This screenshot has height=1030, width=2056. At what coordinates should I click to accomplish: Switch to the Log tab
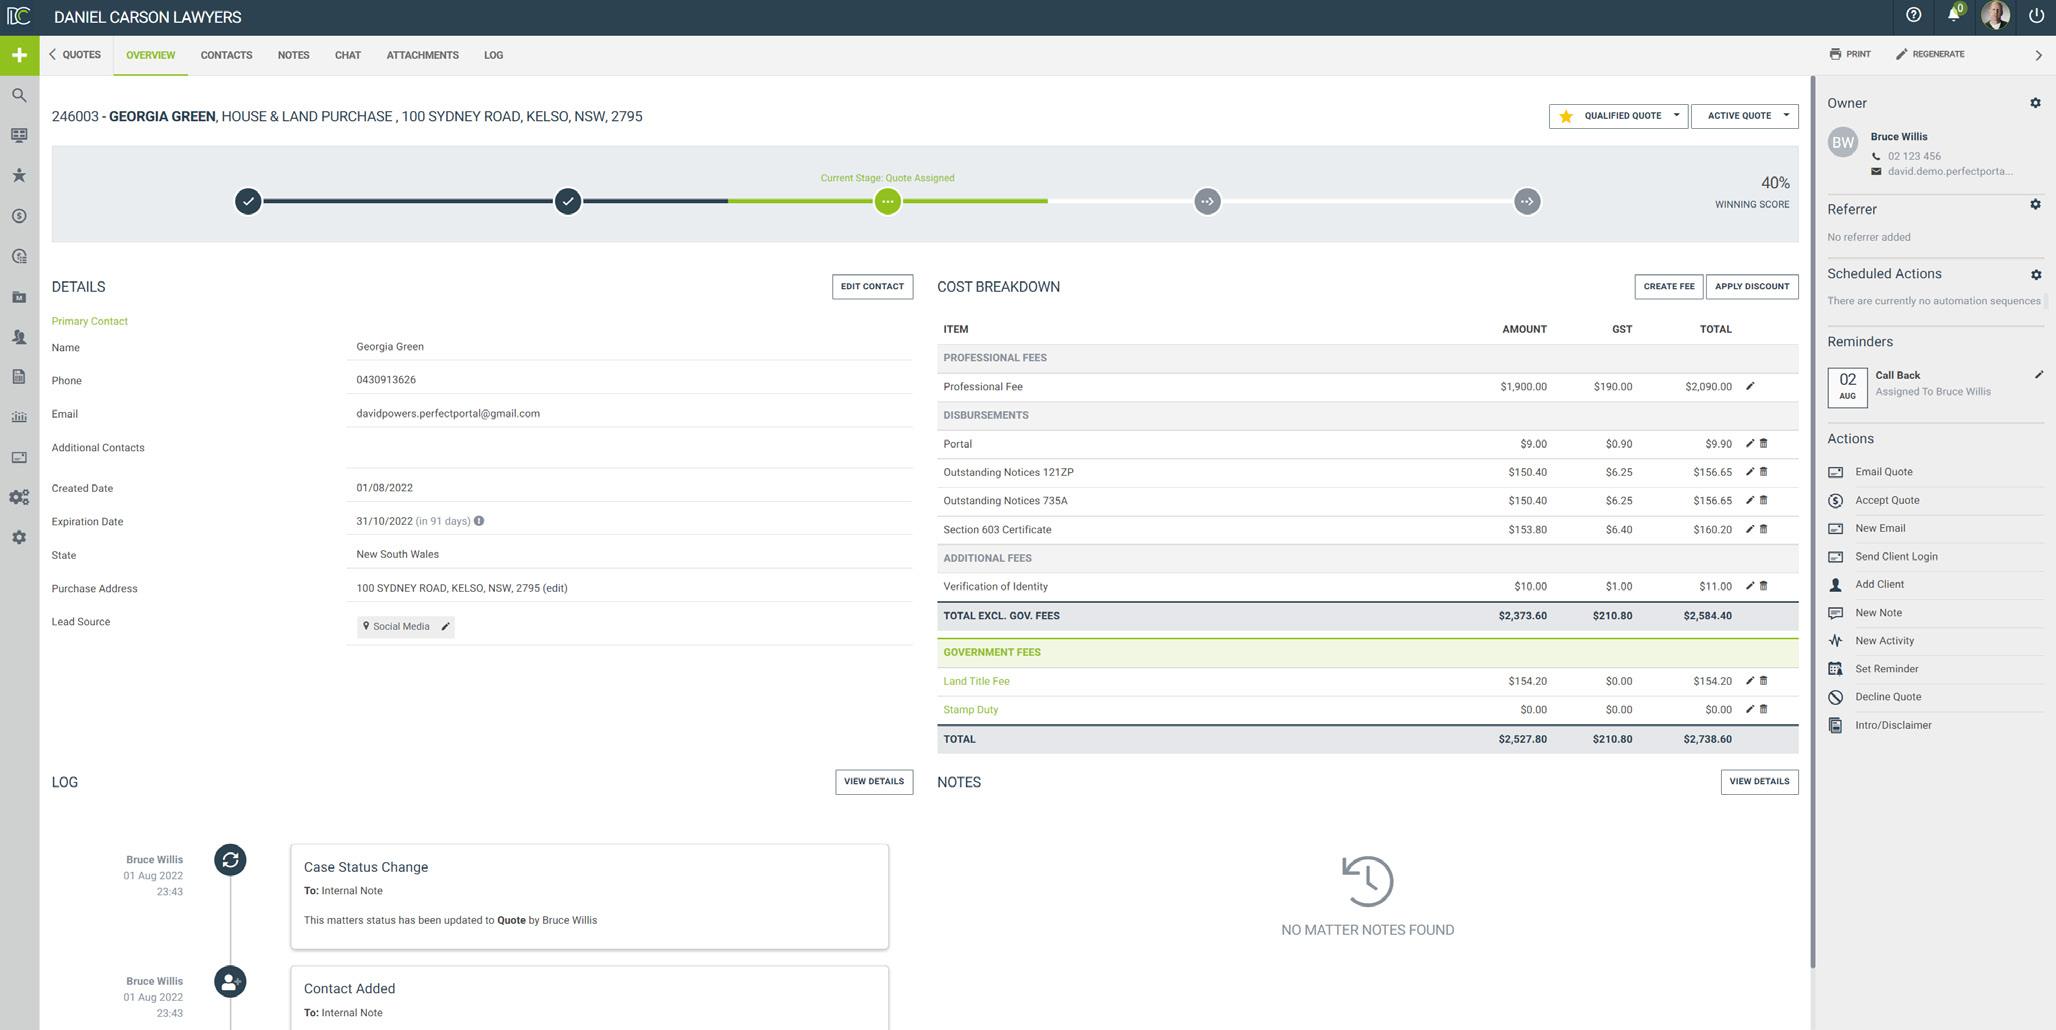[493, 55]
